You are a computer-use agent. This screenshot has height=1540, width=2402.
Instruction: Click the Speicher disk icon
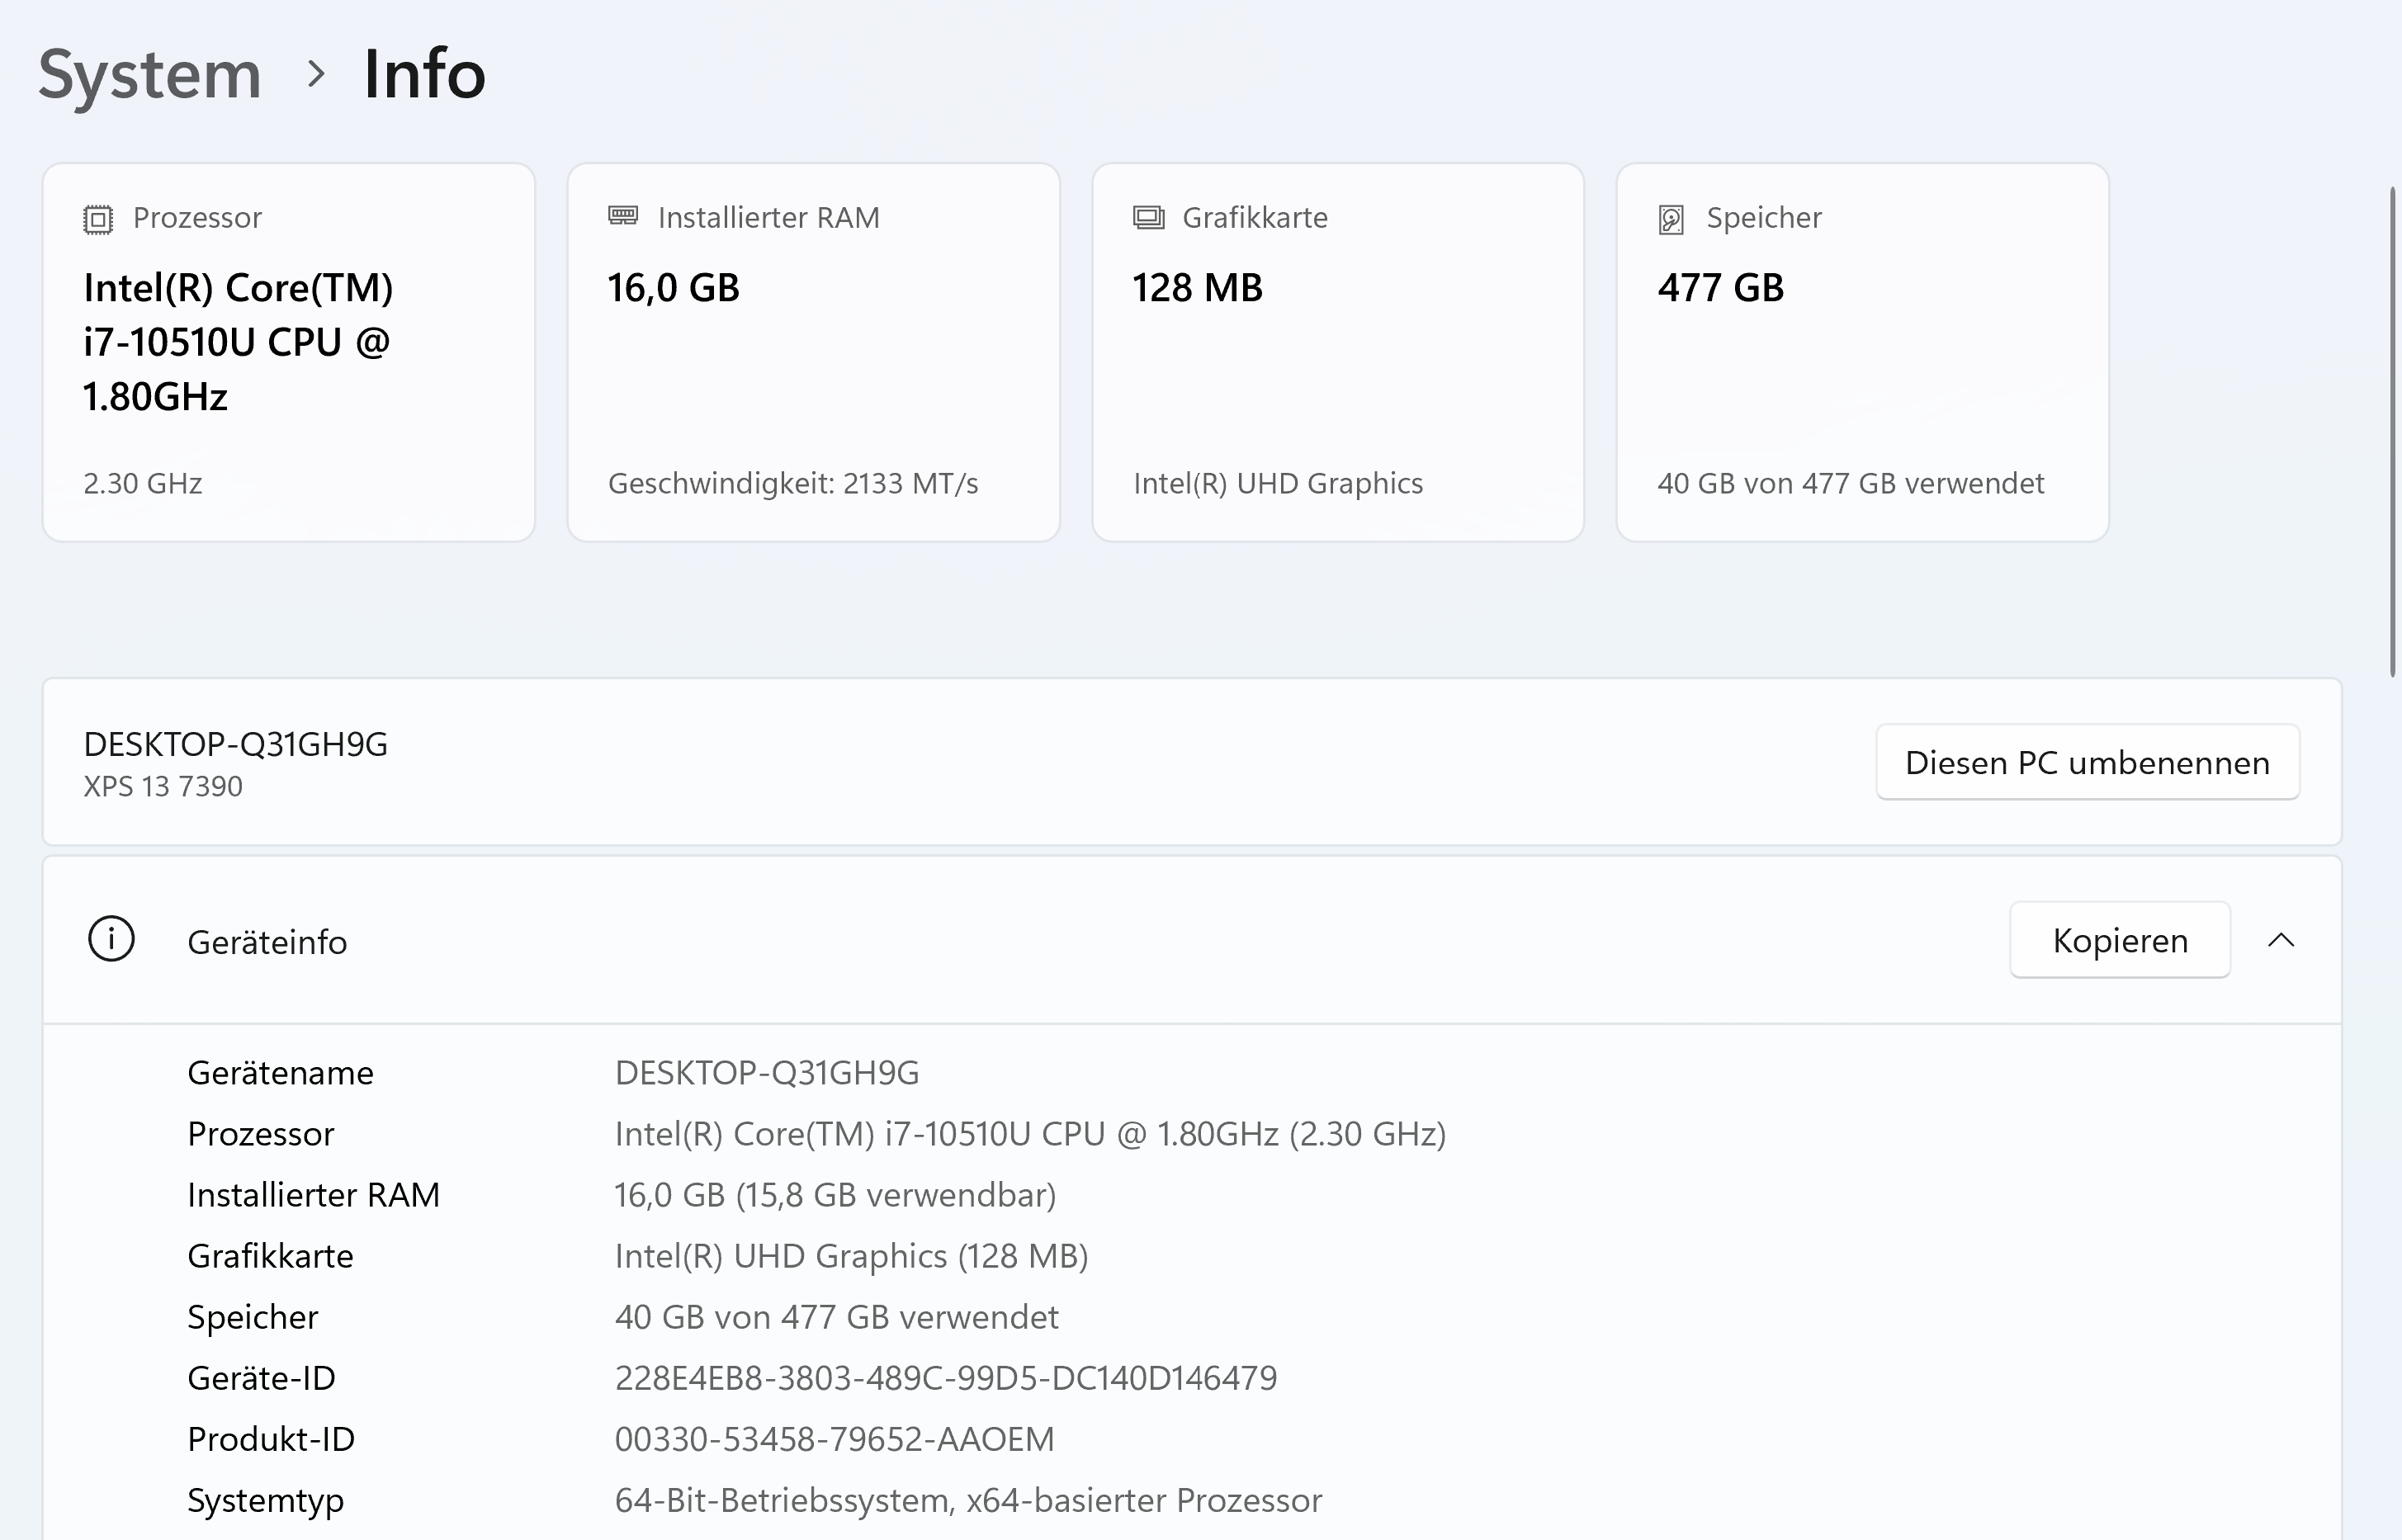(1671, 219)
